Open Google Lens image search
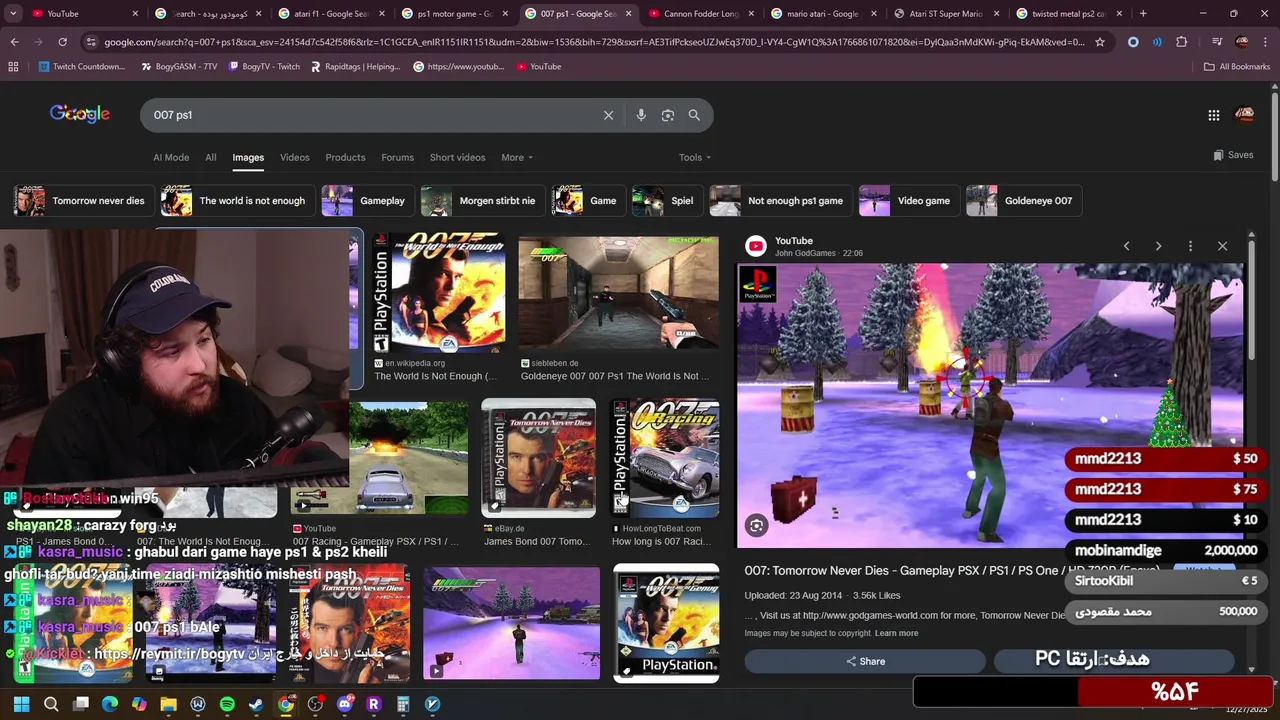This screenshot has width=1280, height=720. click(x=668, y=115)
